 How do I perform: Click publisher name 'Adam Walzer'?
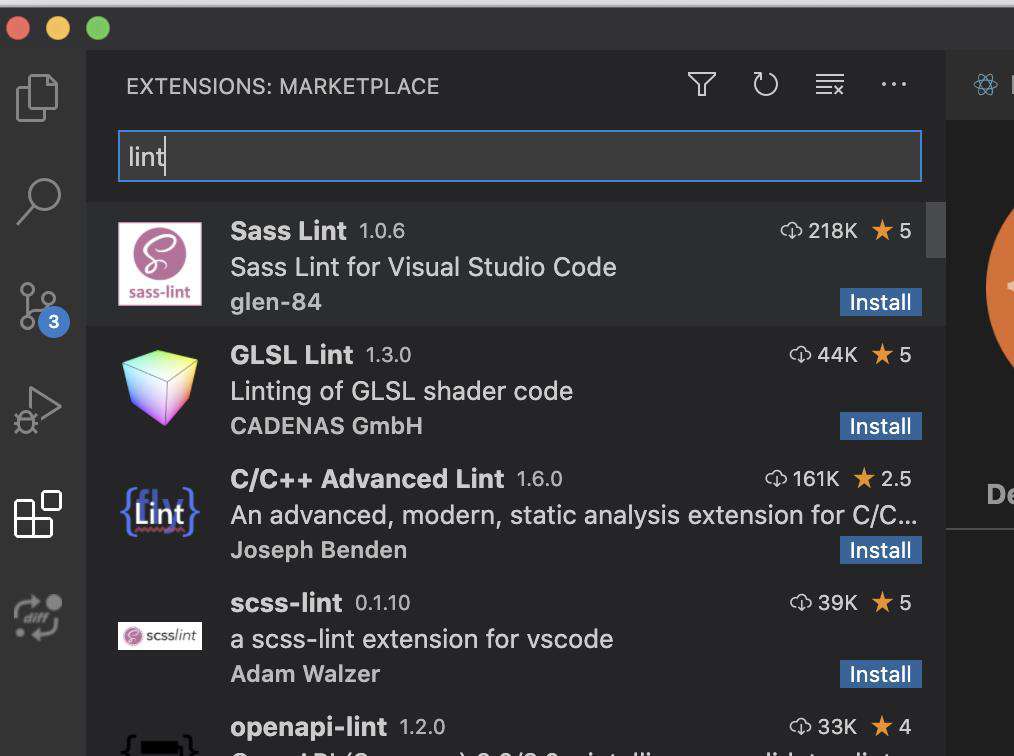coord(305,675)
